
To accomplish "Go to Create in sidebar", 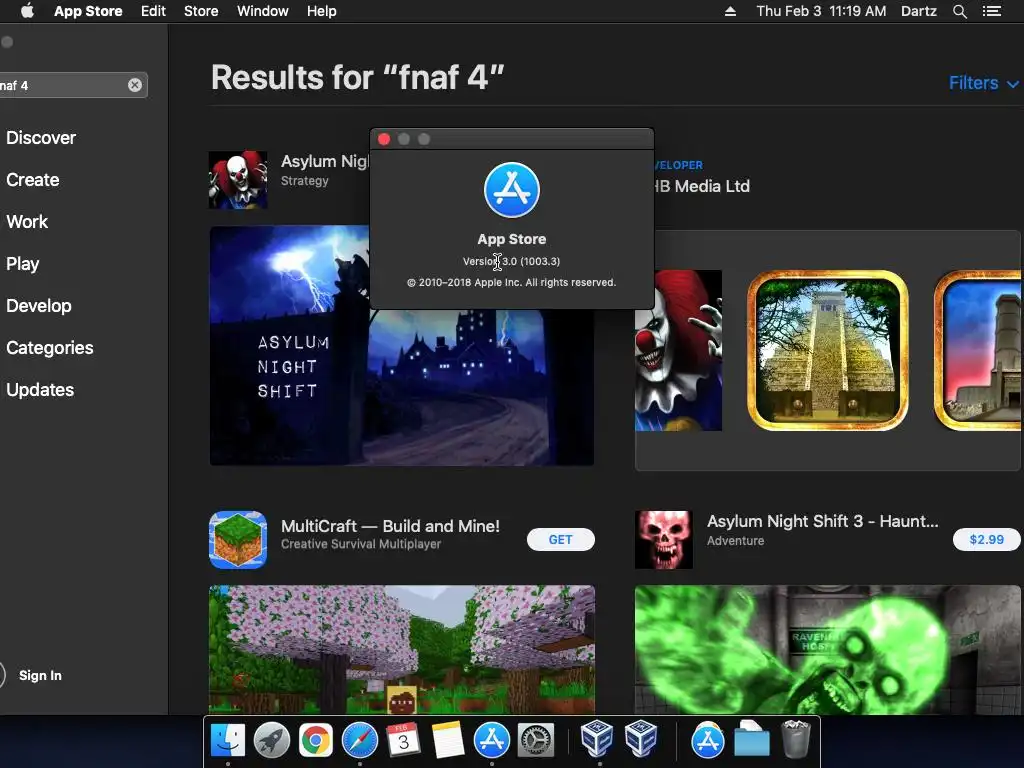I will click(33, 180).
